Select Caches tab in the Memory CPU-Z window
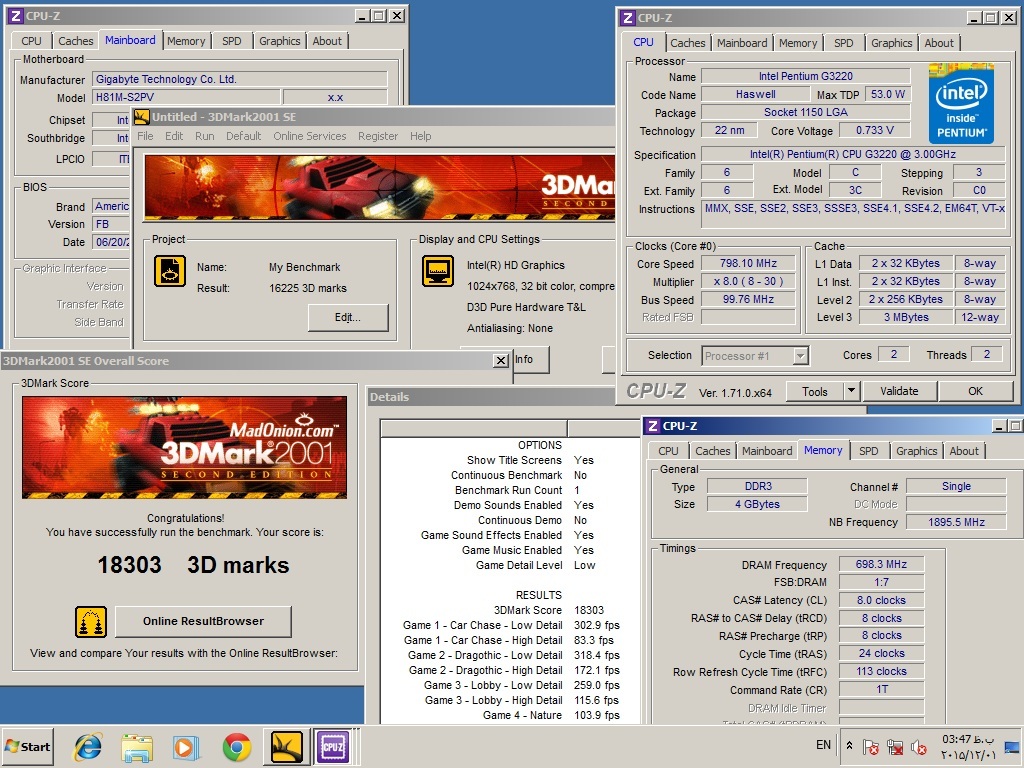 pyautogui.click(x=712, y=451)
